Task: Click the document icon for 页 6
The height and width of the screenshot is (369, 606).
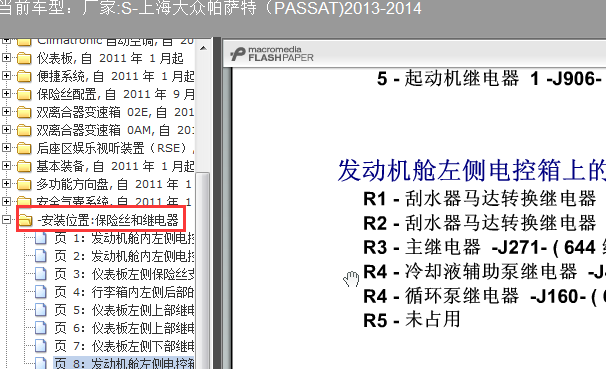Action: coord(41,328)
